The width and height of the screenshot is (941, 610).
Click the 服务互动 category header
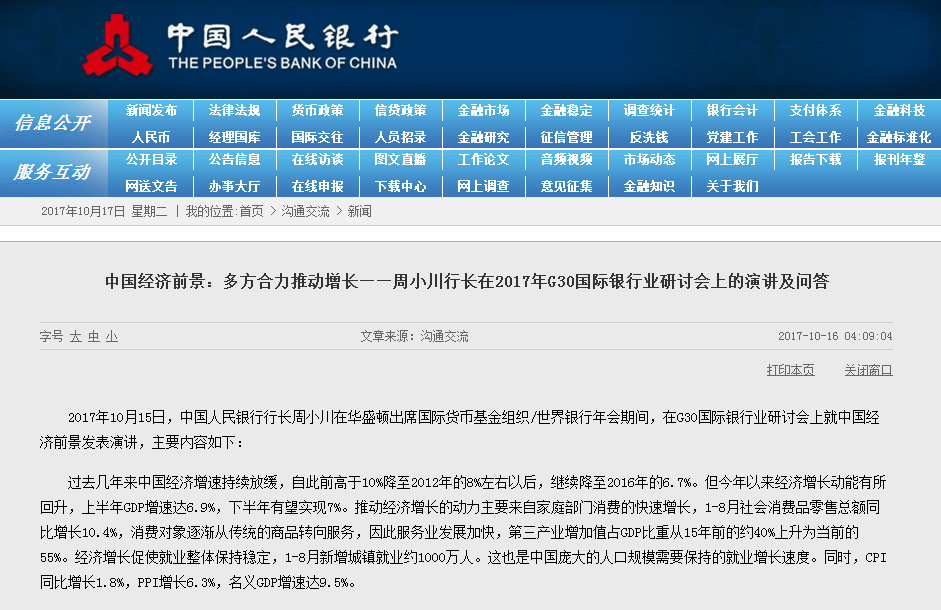pos(53,173)
